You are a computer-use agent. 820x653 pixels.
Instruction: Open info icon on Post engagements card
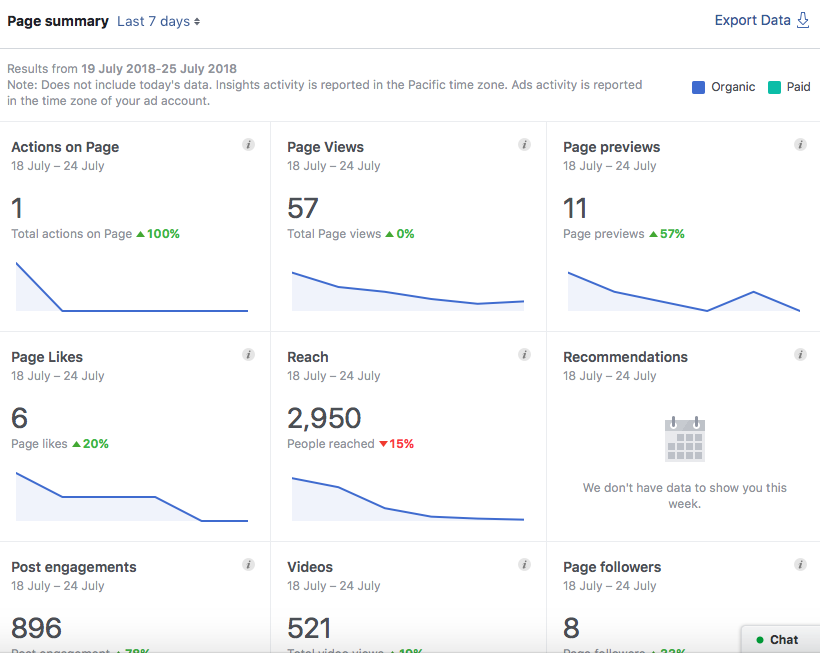tap(248, 565)
